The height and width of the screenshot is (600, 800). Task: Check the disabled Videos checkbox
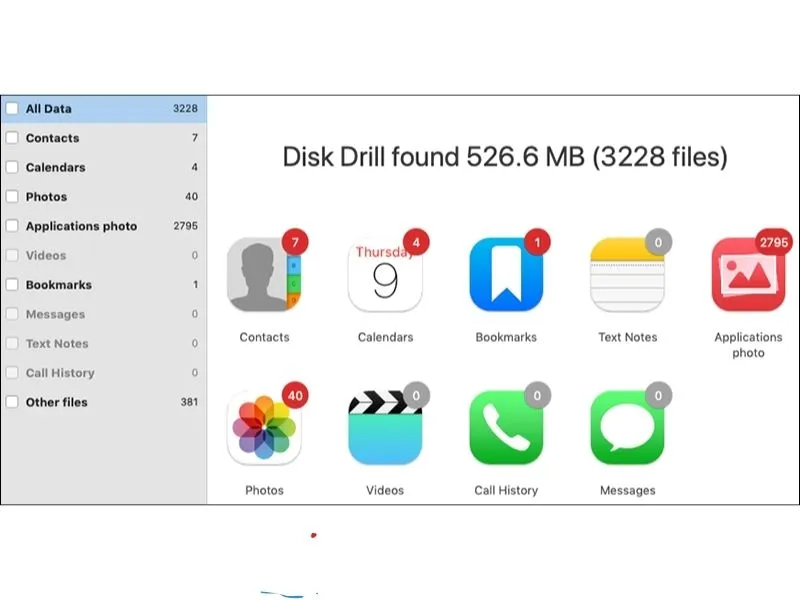coord(12,255)
